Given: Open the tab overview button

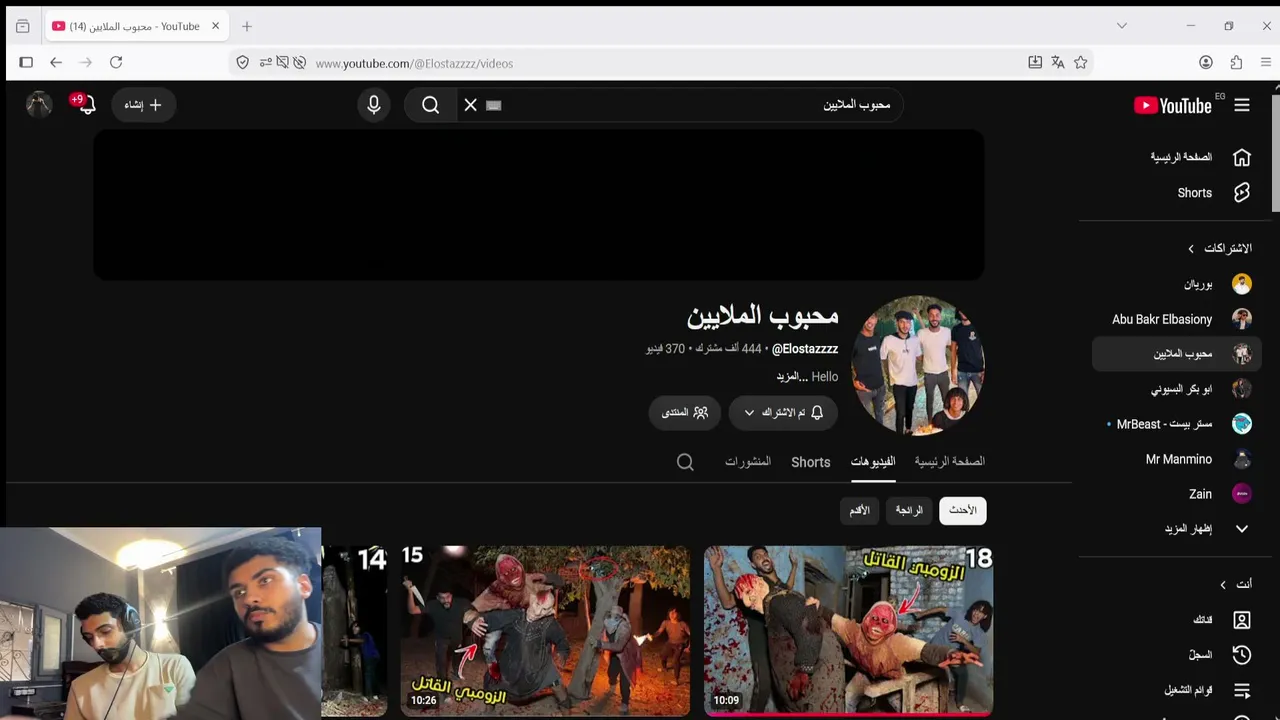Looking at the screenshot, I should pos(23,26).
